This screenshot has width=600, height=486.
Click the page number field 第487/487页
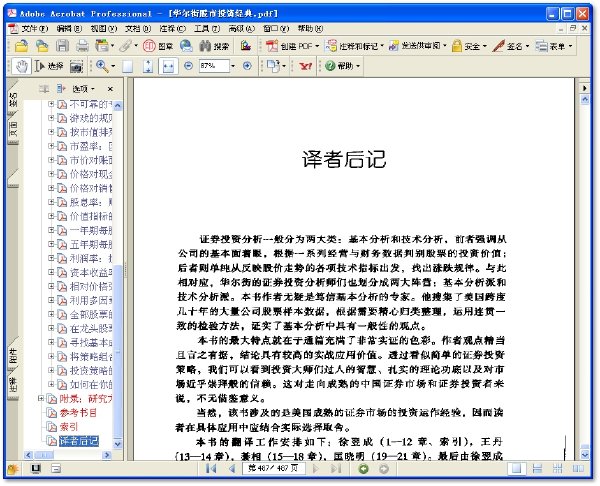click(x=274, y=468)
